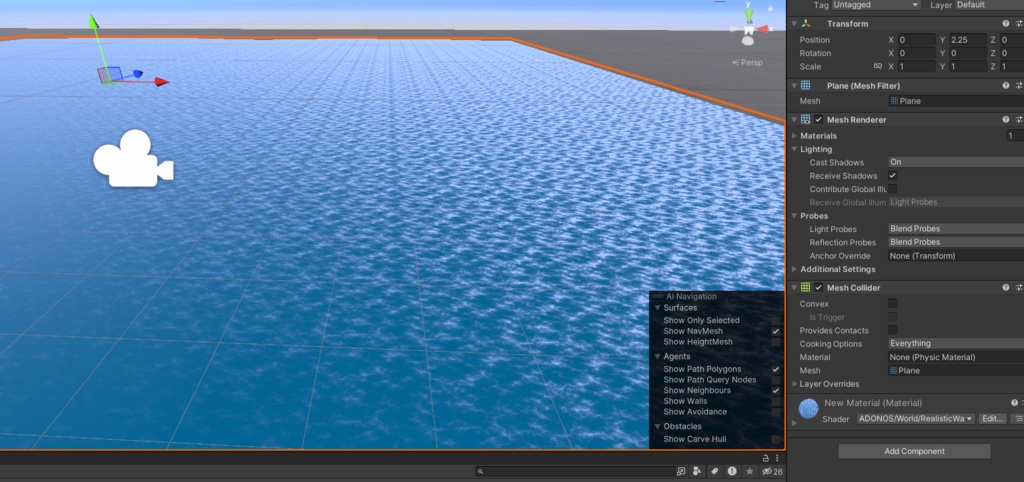Open the Shader dropdown for New Material

(916, 419)
